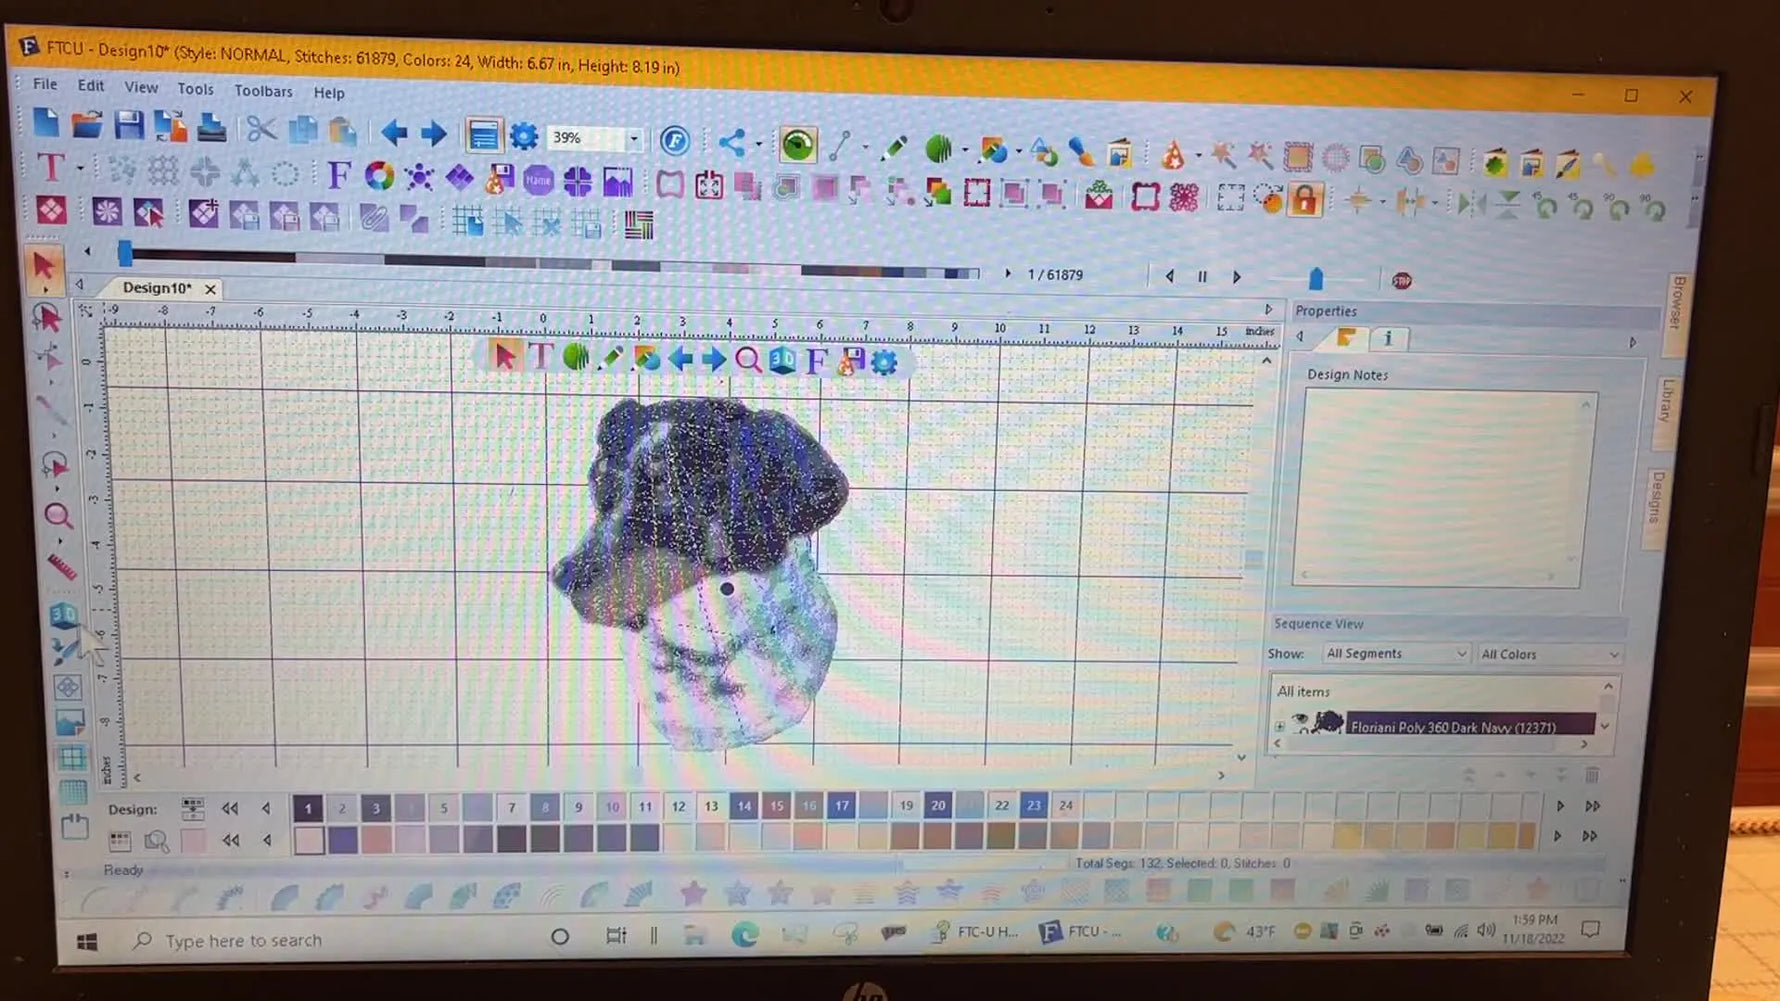Click the blue Share icon

[732, 142]
